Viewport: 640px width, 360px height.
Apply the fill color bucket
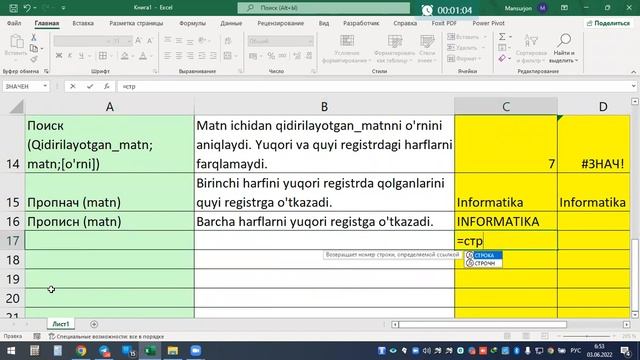[x=124, y=56]
